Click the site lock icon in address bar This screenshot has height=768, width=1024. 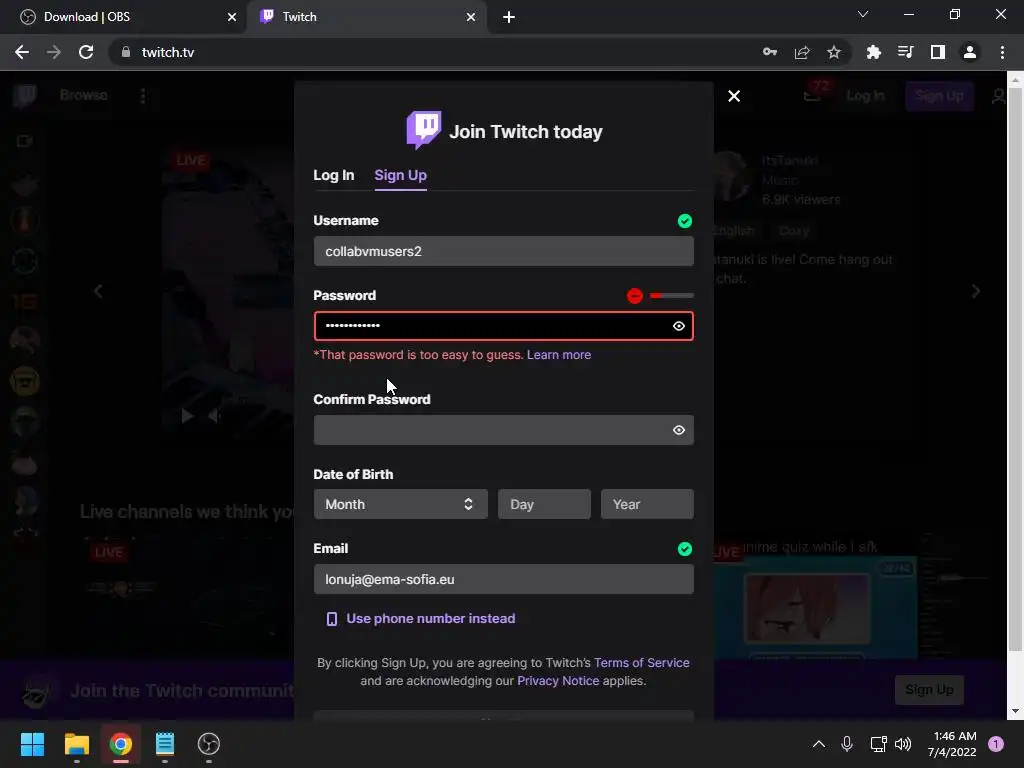[126, 52]
